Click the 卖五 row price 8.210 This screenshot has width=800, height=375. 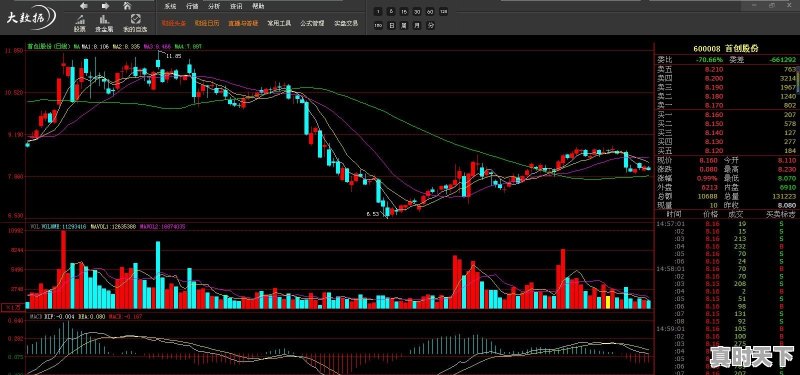(x=714, y=69)
